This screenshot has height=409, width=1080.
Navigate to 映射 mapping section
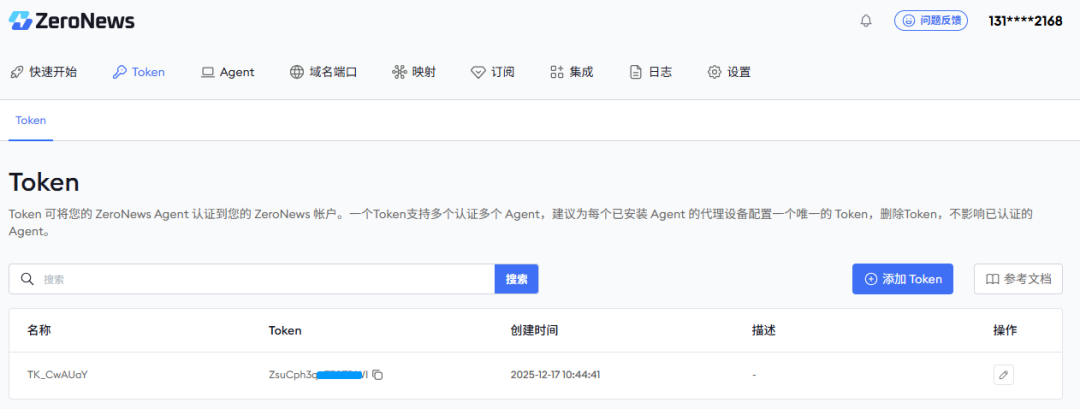pos(414,72)
